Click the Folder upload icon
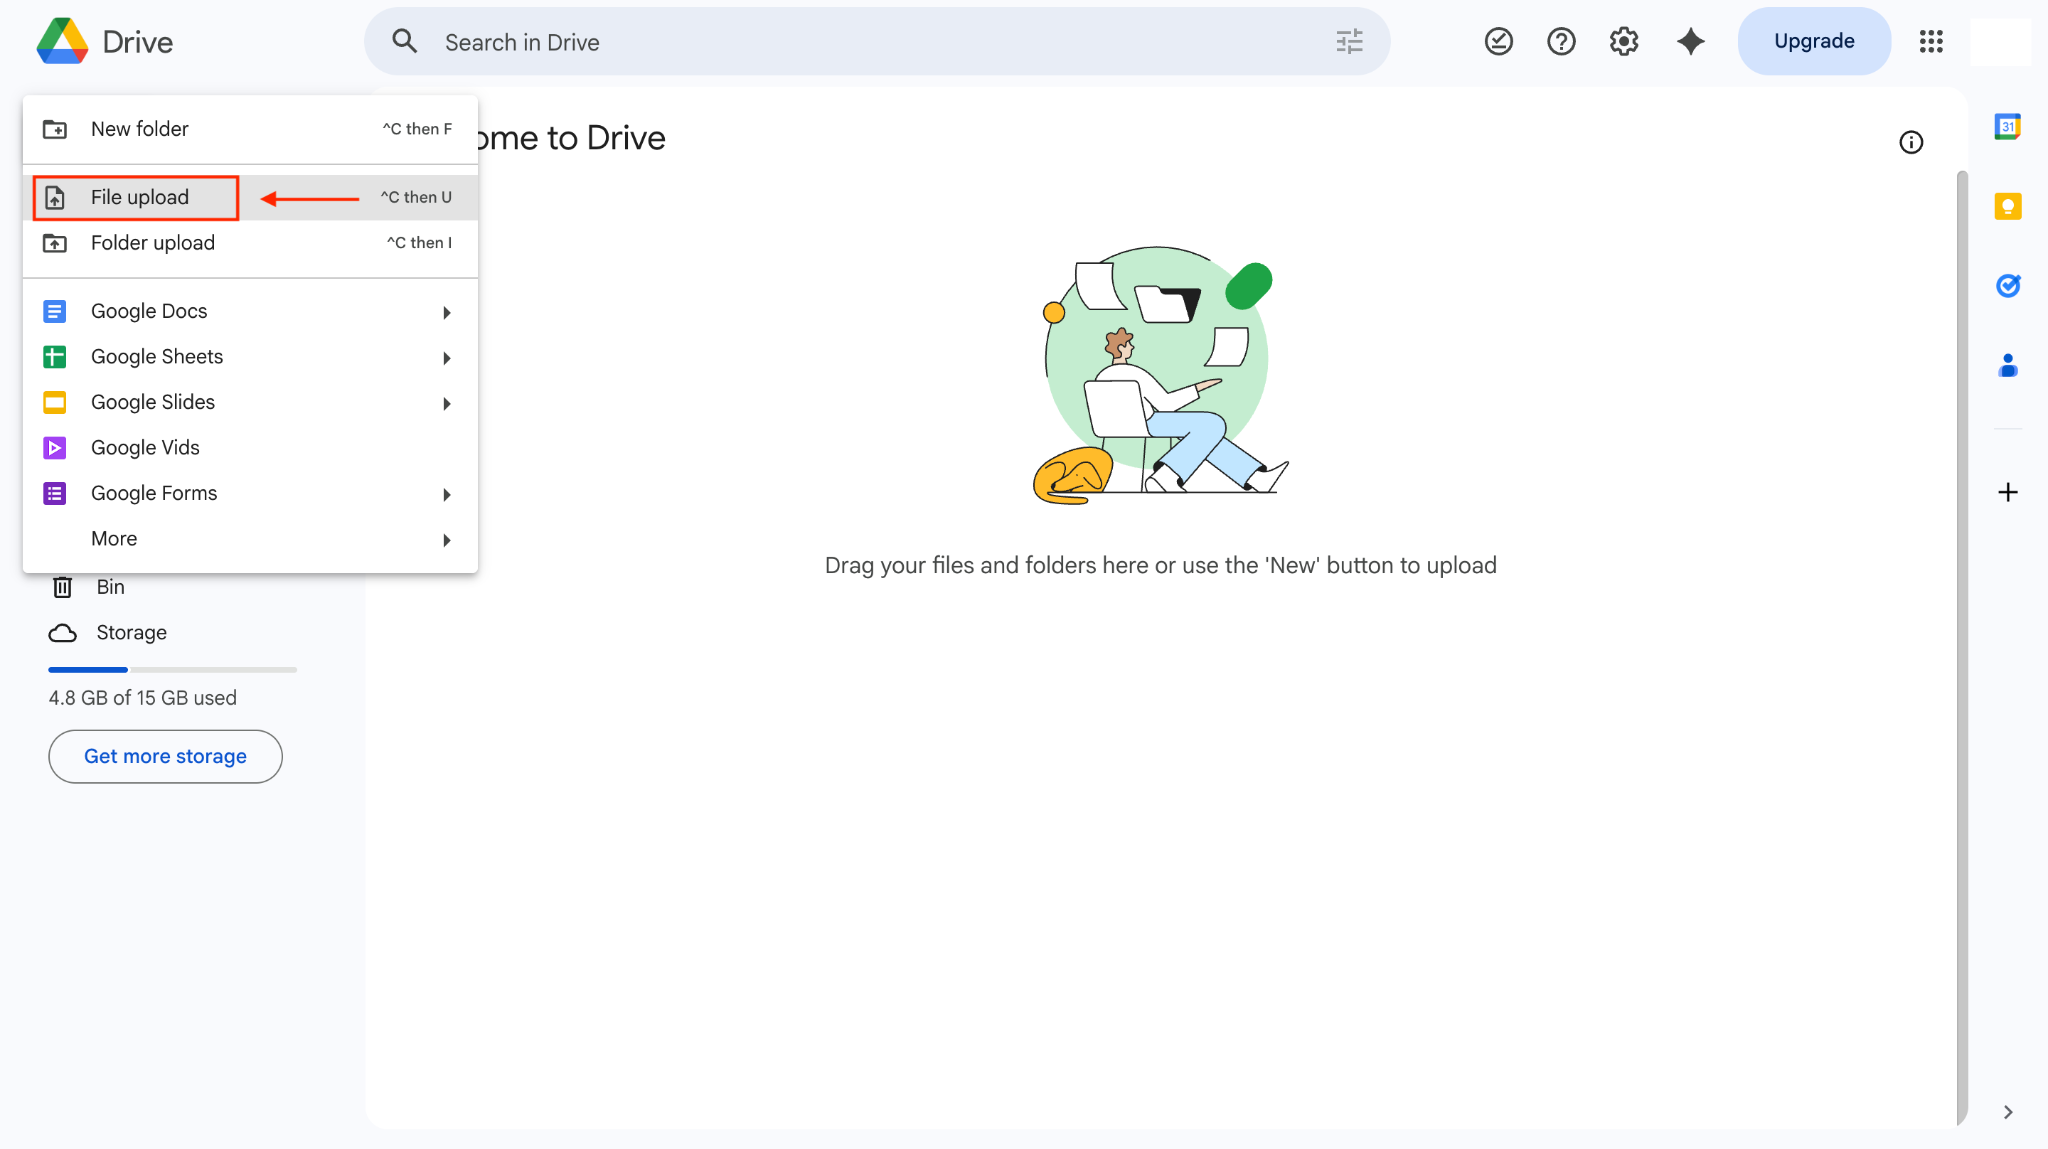Viewport: 2048px width, 1149px height. coord(55,243)
